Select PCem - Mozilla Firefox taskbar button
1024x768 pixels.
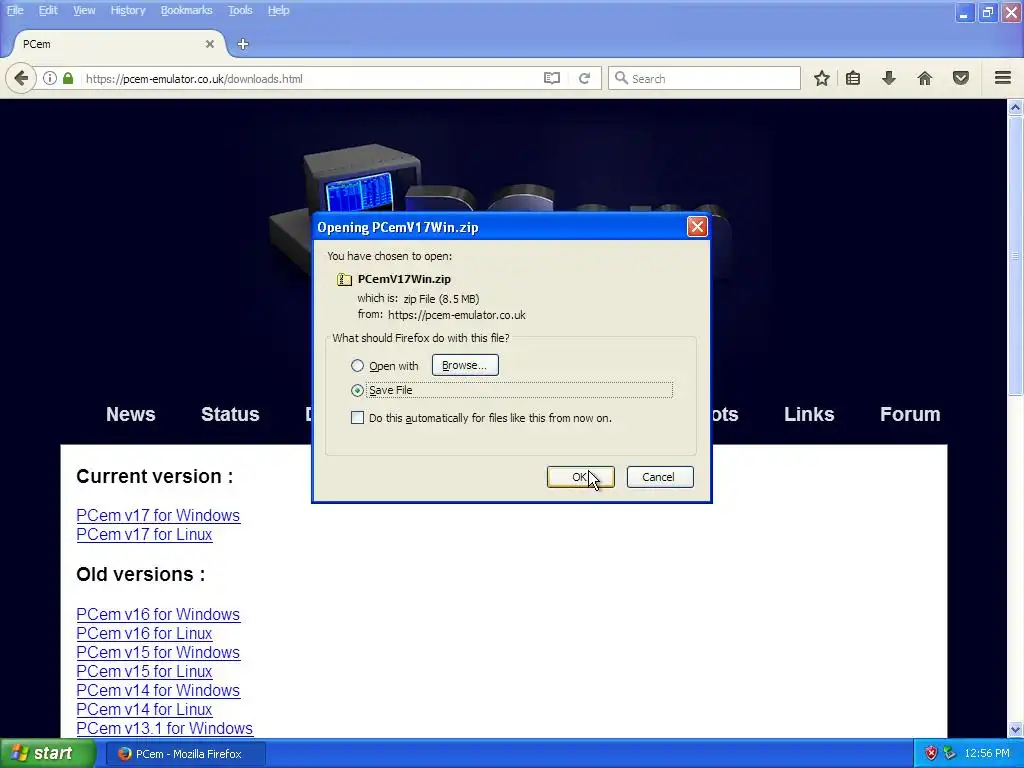point(185,754)
